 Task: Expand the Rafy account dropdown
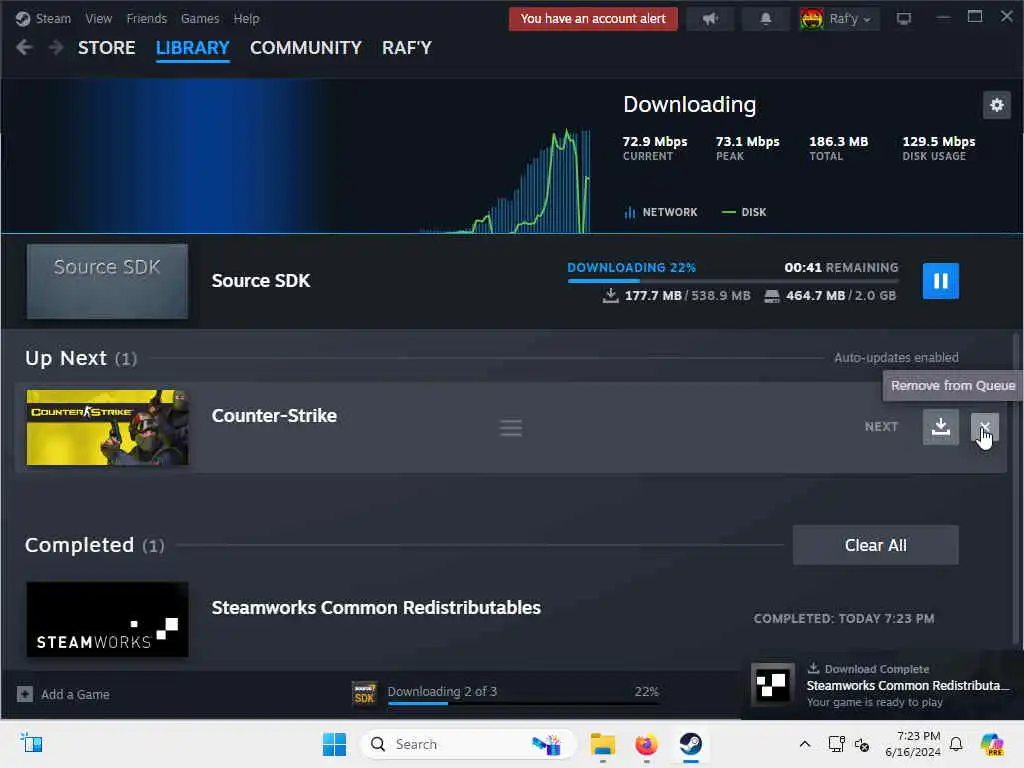point(850,18)
